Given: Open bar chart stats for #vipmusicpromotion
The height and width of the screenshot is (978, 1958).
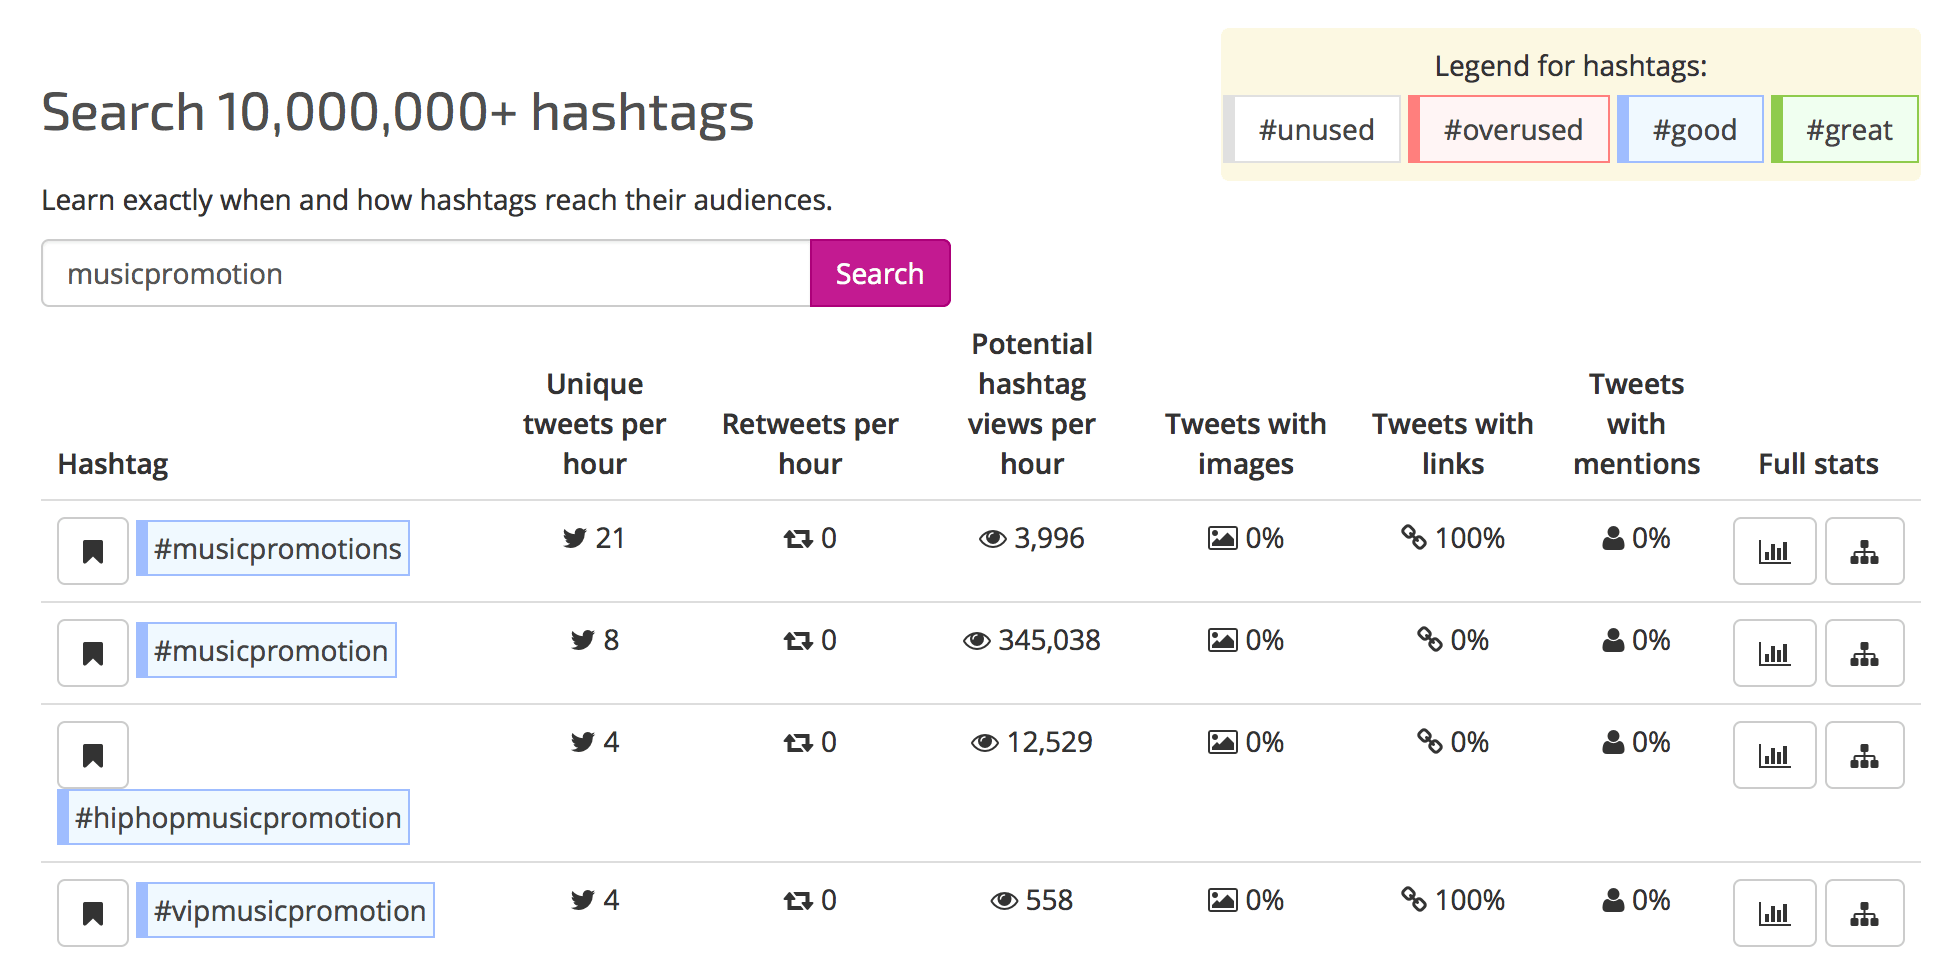Looking at the screenshot, I should [x=1774, y=913].
